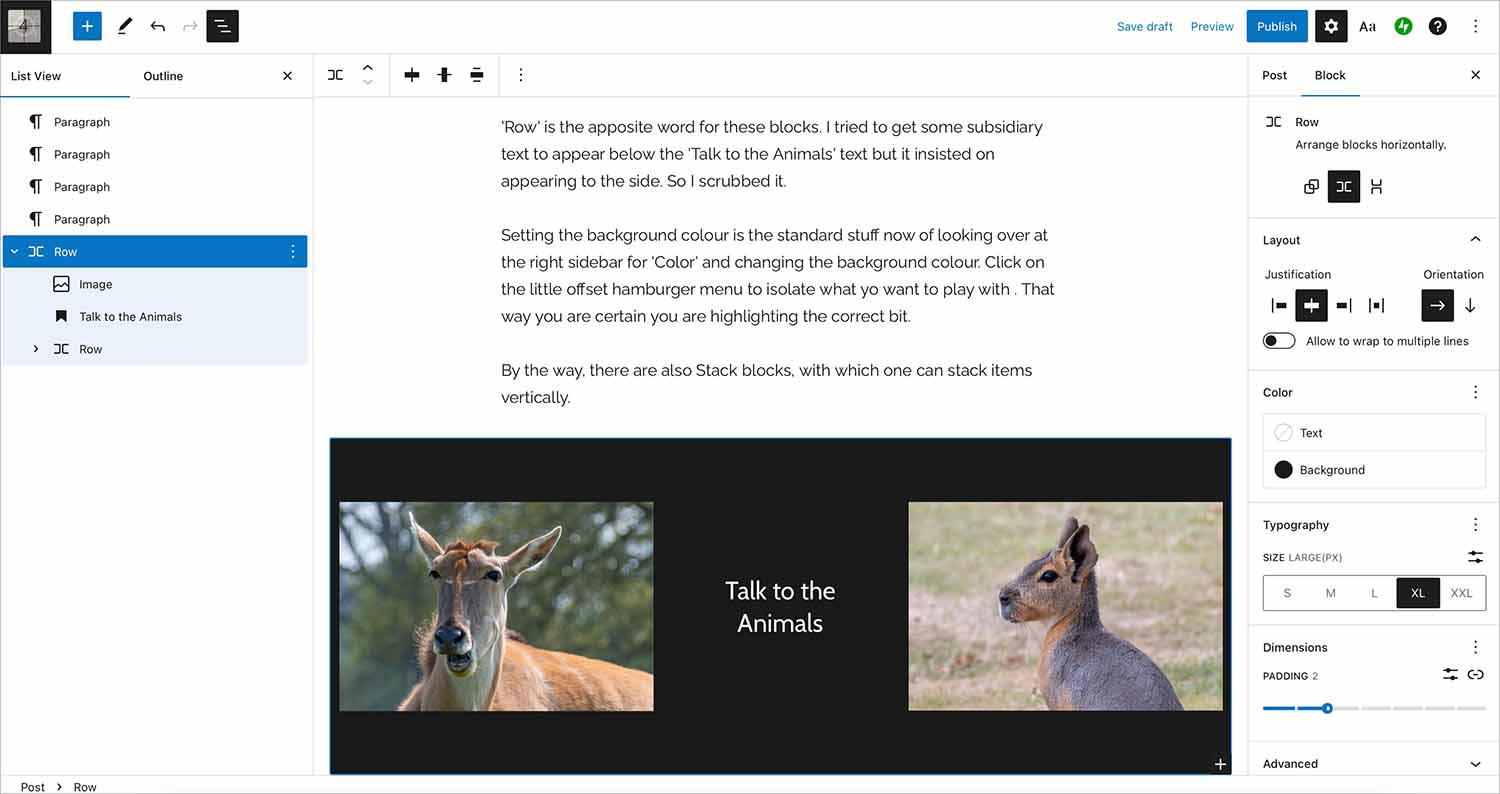1500x794 pixels.
Task: Switch to the Outline tab
Action: pos(163,76)
